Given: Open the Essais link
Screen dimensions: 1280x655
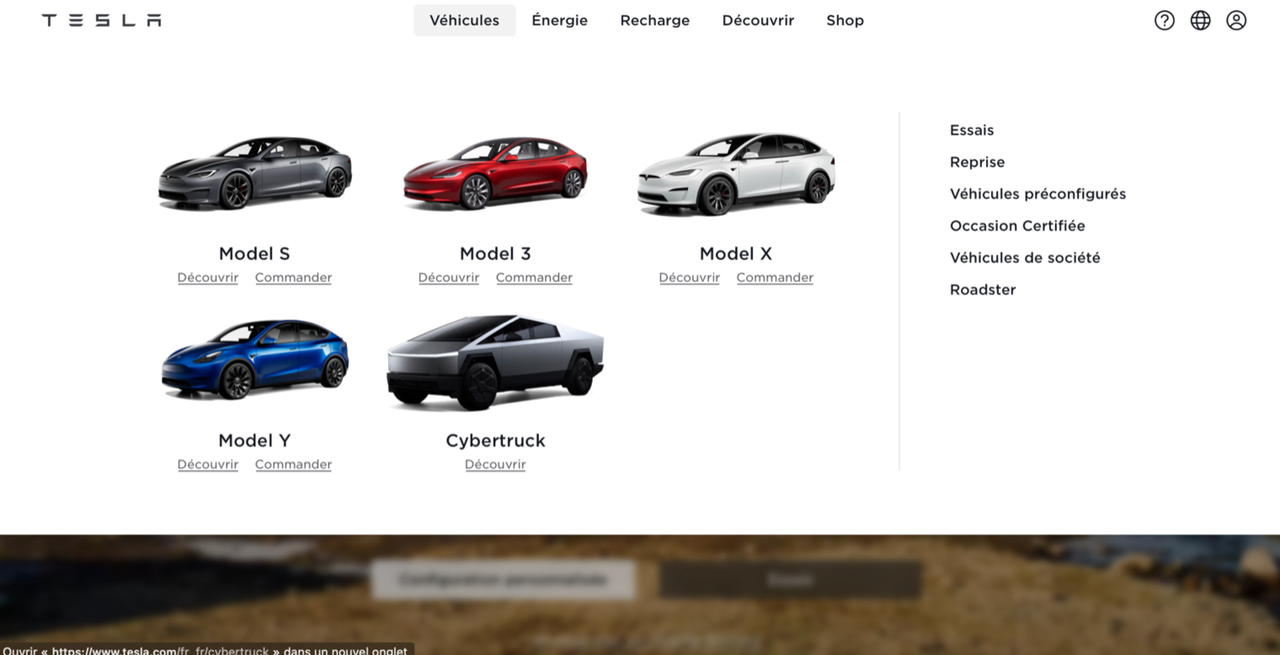Looking at the screenshot, I should click(x=972, y=130).
